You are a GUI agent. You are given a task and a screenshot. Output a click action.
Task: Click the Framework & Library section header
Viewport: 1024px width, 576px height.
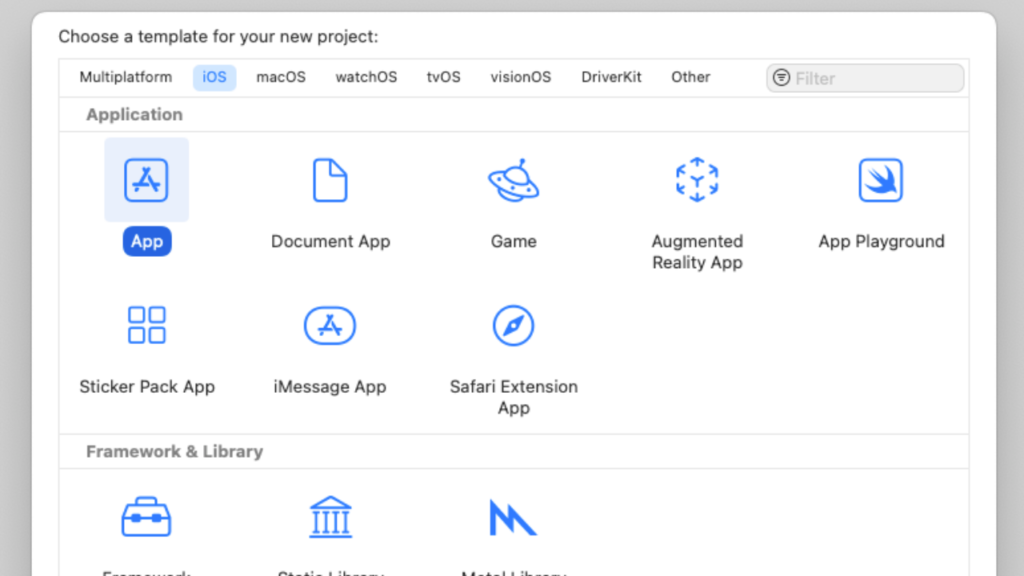174,452
